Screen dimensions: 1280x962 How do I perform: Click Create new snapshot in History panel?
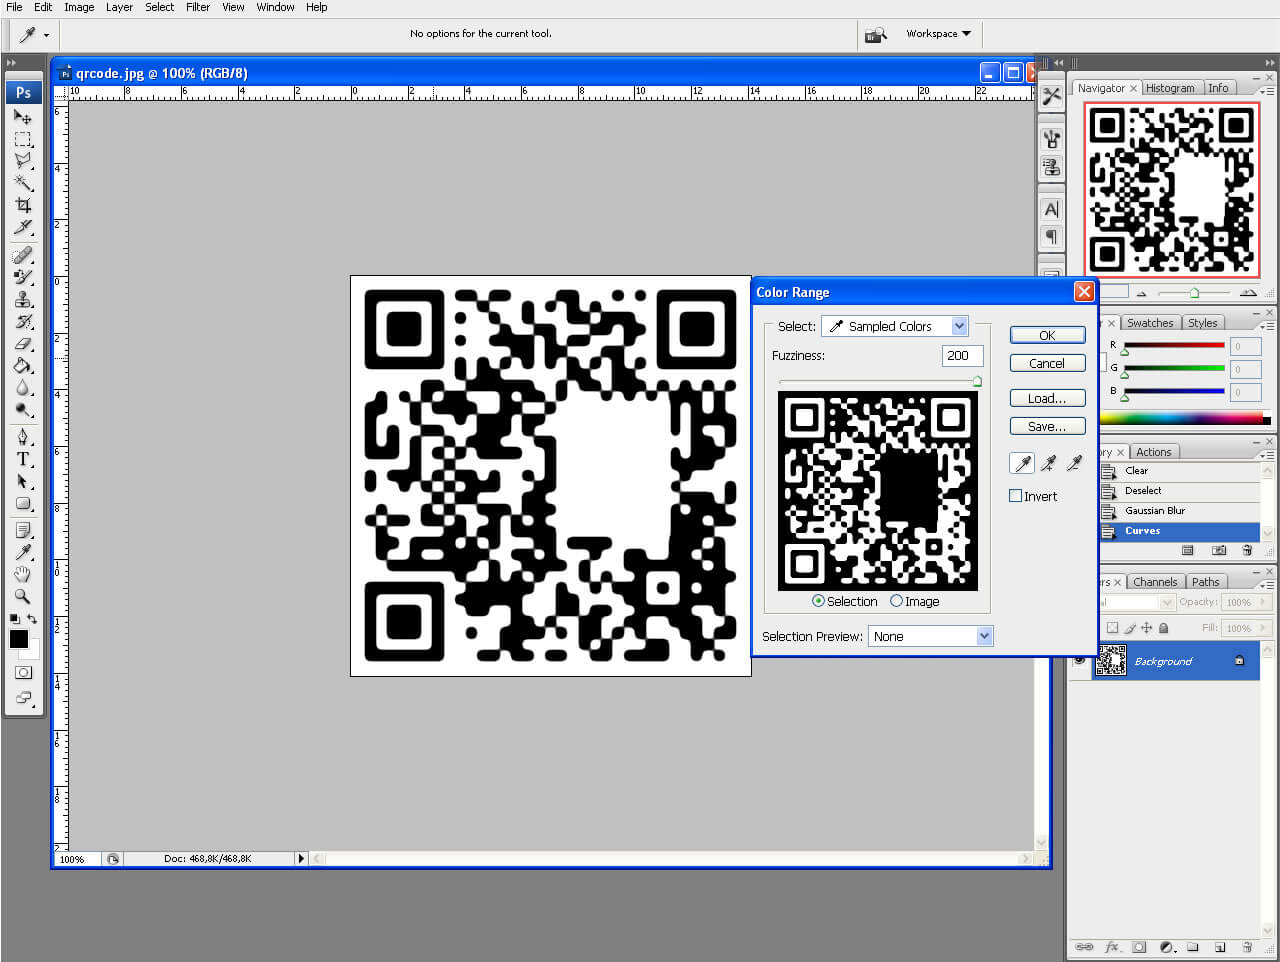coord(1218,550)
